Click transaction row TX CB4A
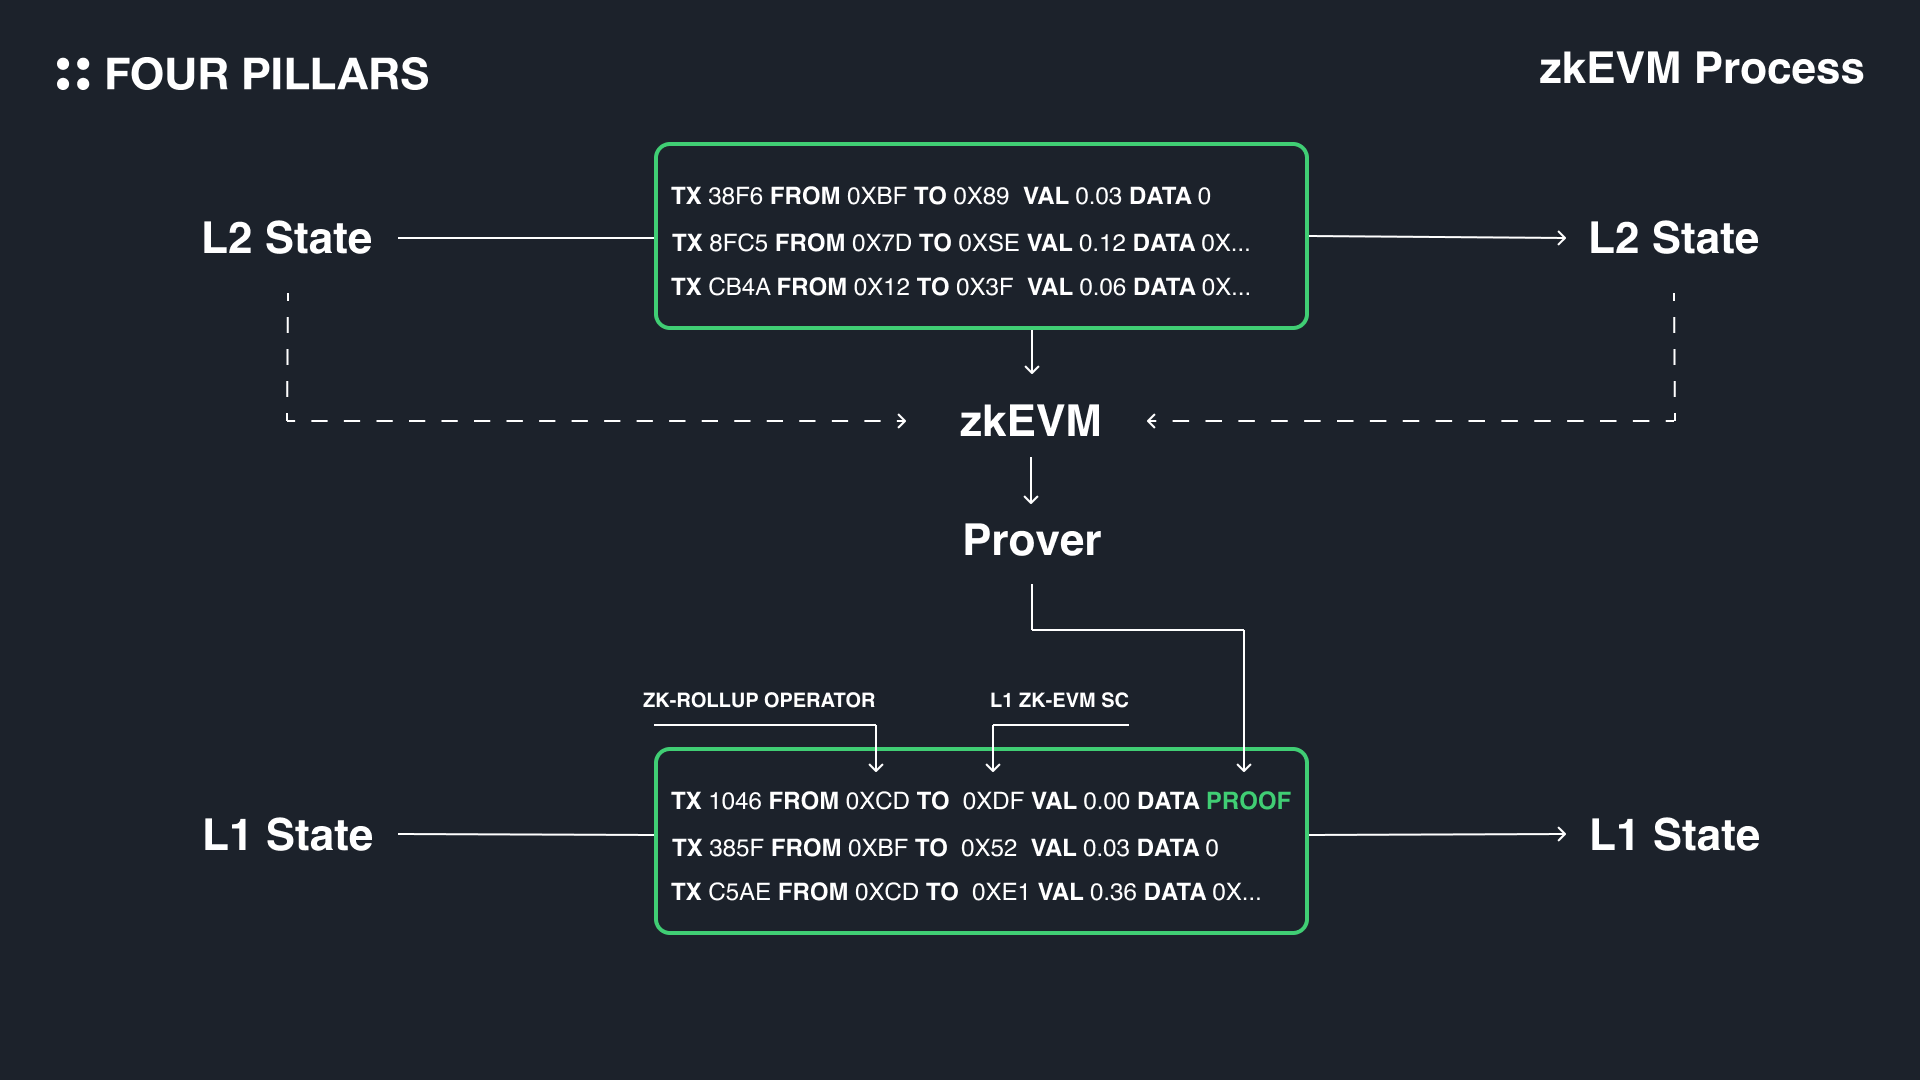Image resolution: width=1920 pixels, height=1080 pixels. pyautogui.click(x=960, y=287)
